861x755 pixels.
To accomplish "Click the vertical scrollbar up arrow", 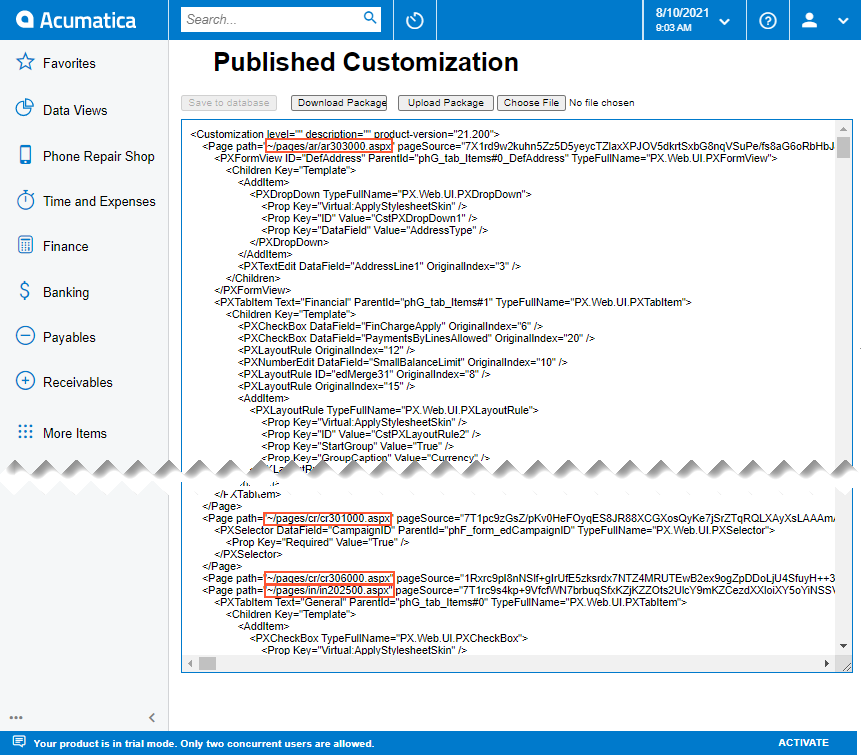I will click(843, 129).
